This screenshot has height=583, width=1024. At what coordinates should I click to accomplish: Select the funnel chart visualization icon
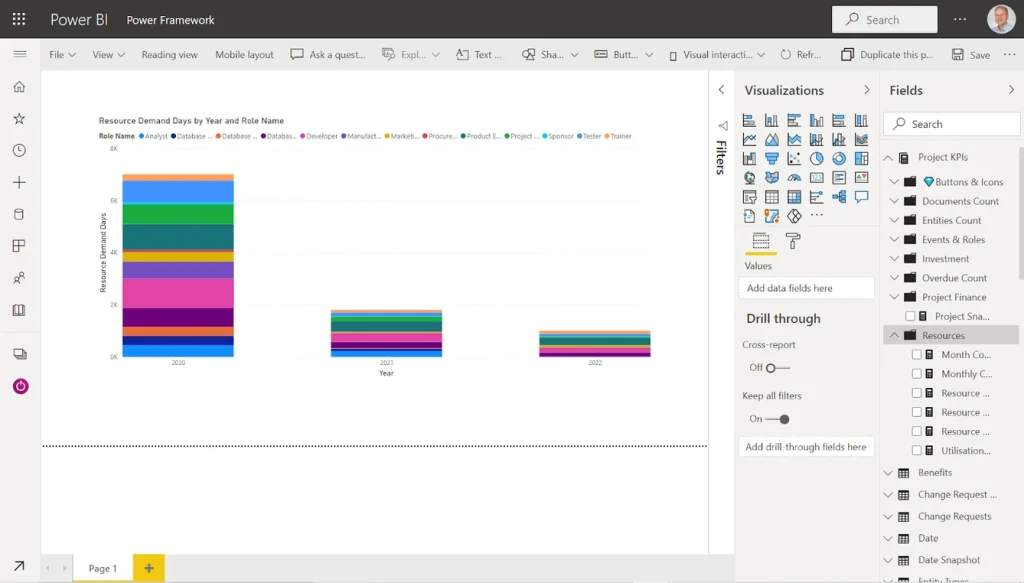click(771, 159)
